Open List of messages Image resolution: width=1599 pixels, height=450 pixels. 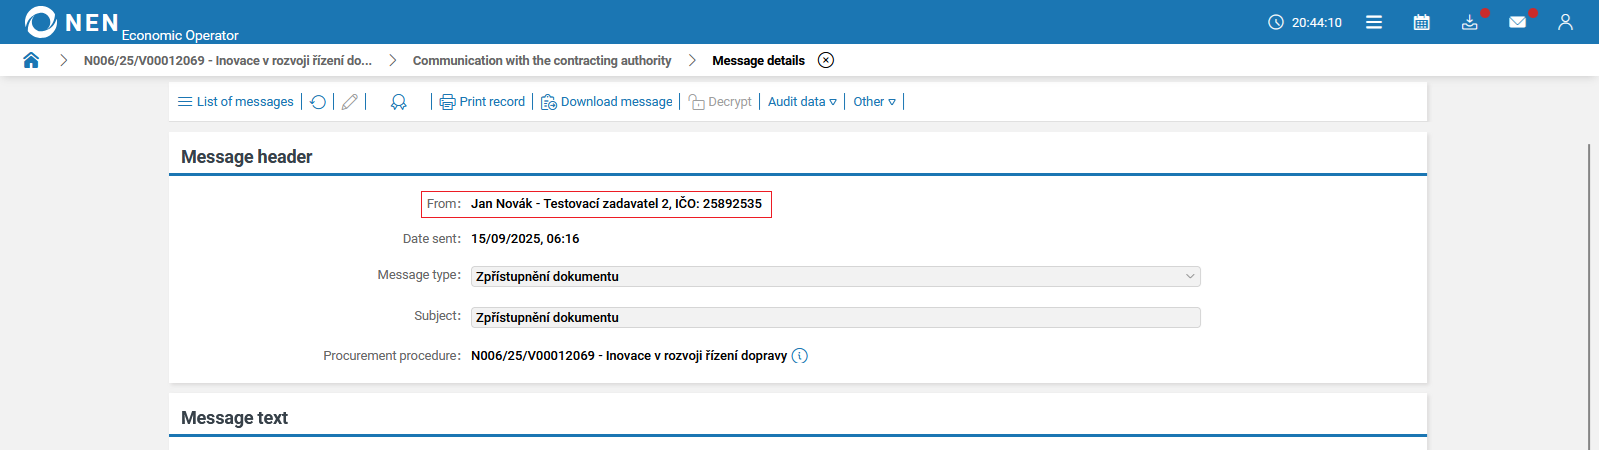[245, 102]
